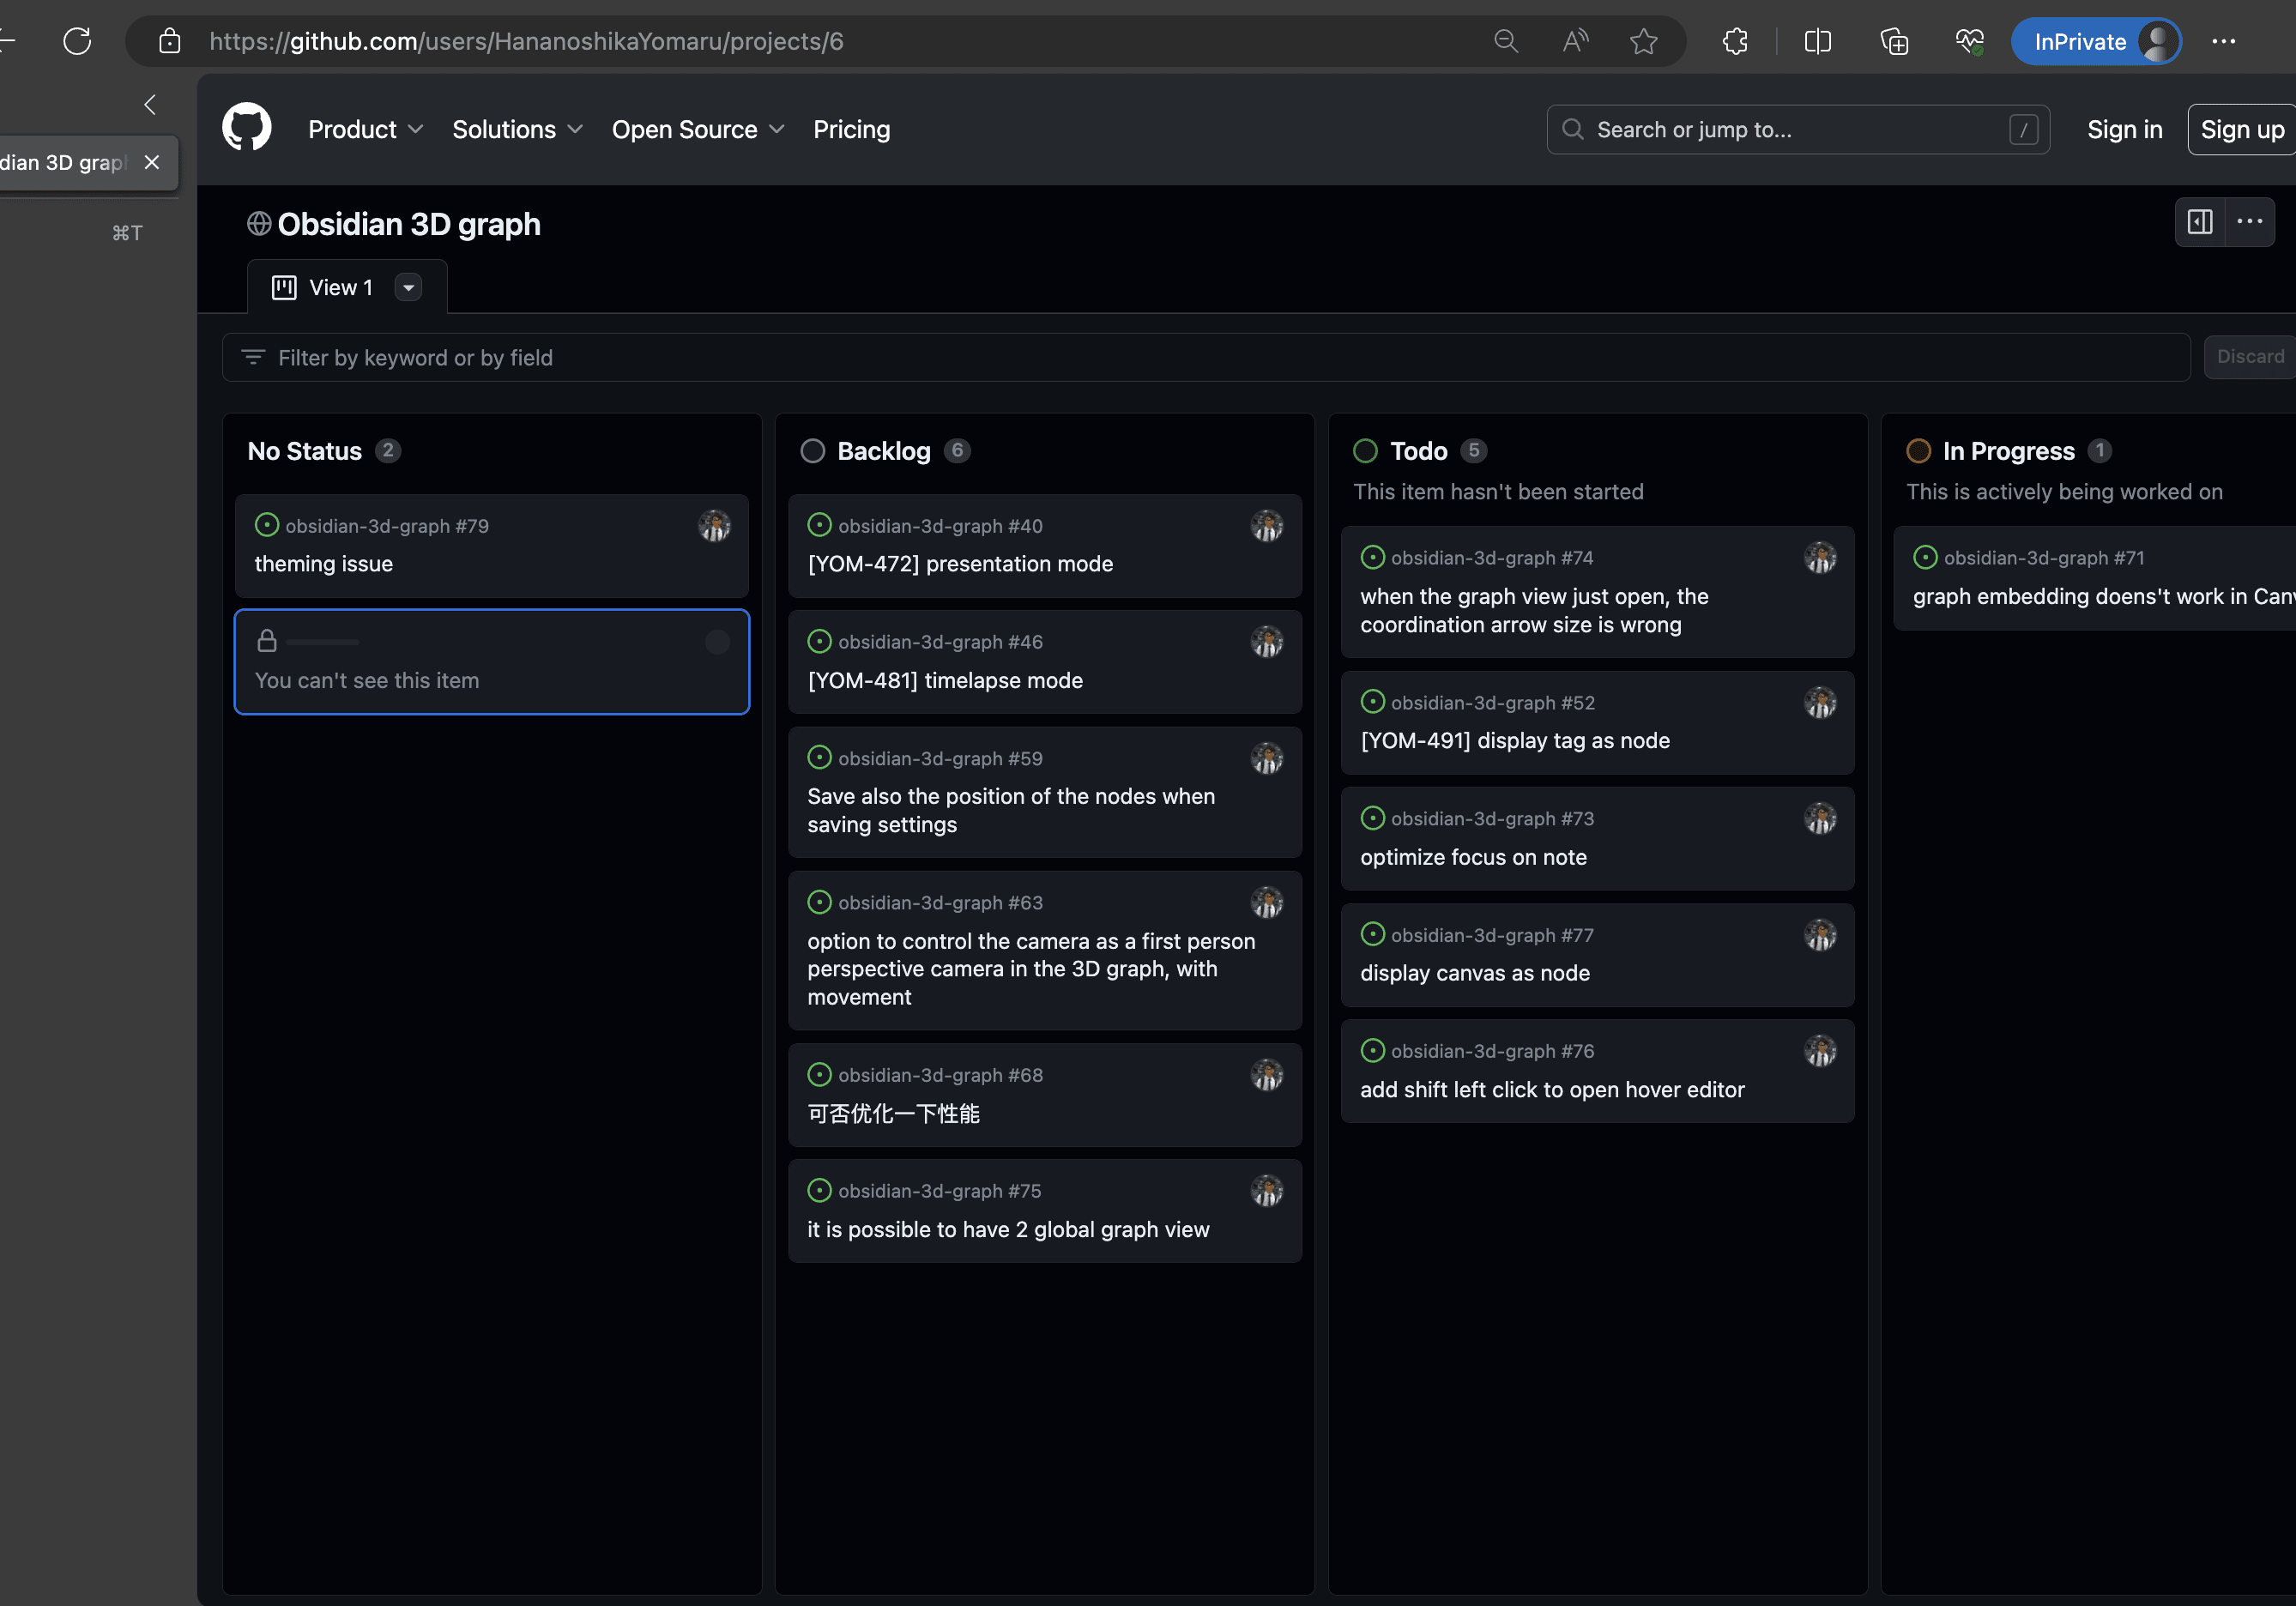This screenshot has height=1606, width=2296.
Task: Click the Sign up button
Action: (2242, 129)
